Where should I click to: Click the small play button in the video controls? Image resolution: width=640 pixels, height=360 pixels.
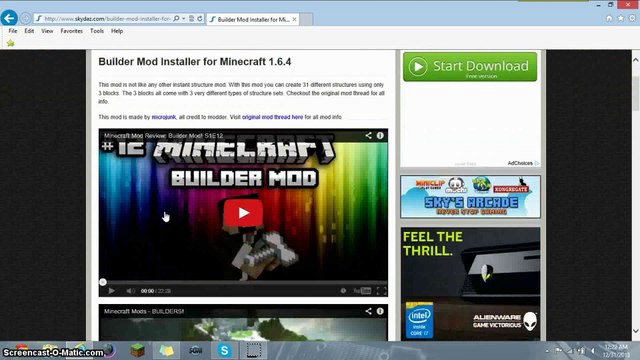[111, 291]
